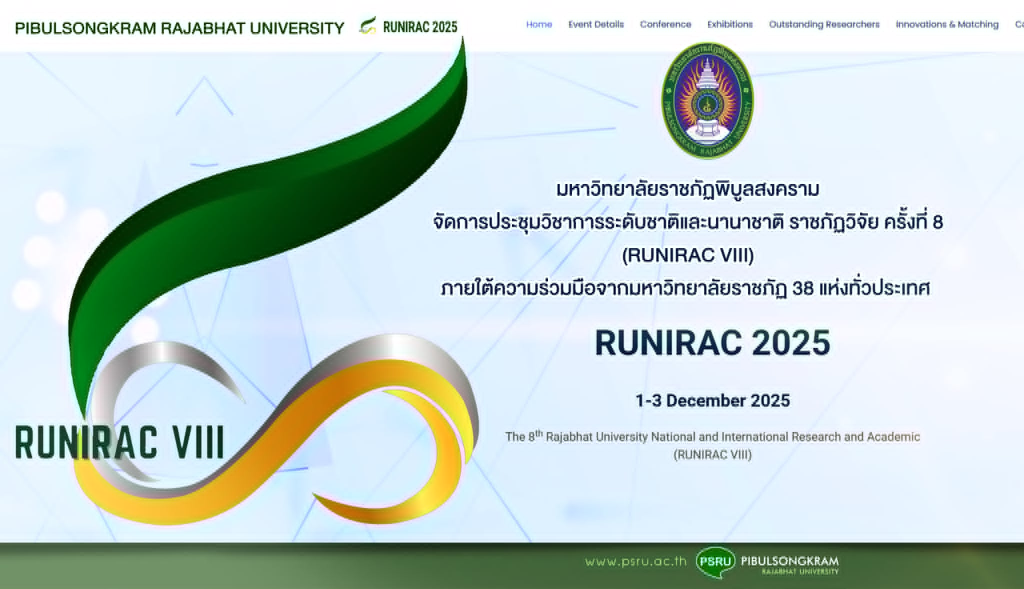Screen dimensions: 1024x589
Task: Click the 1-3 December 2025 date text
Action: [x=712, y=400]
